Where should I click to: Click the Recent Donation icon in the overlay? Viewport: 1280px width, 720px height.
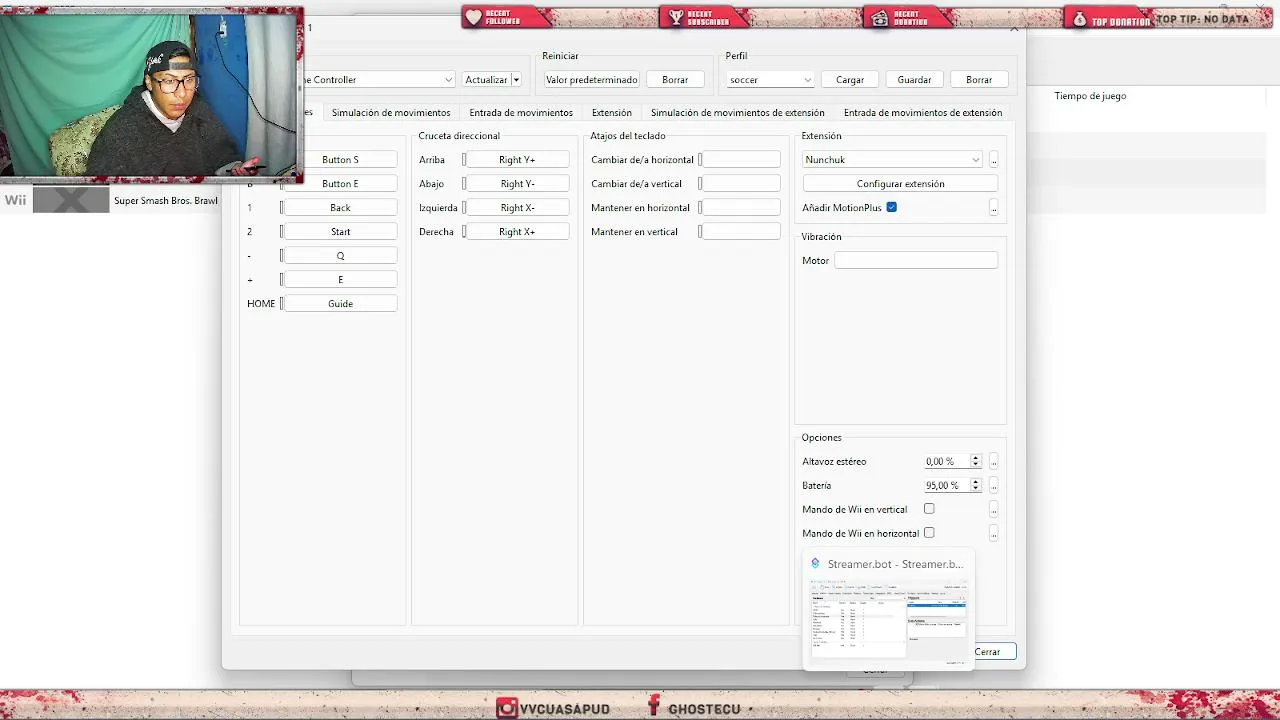tap(878, 17)
